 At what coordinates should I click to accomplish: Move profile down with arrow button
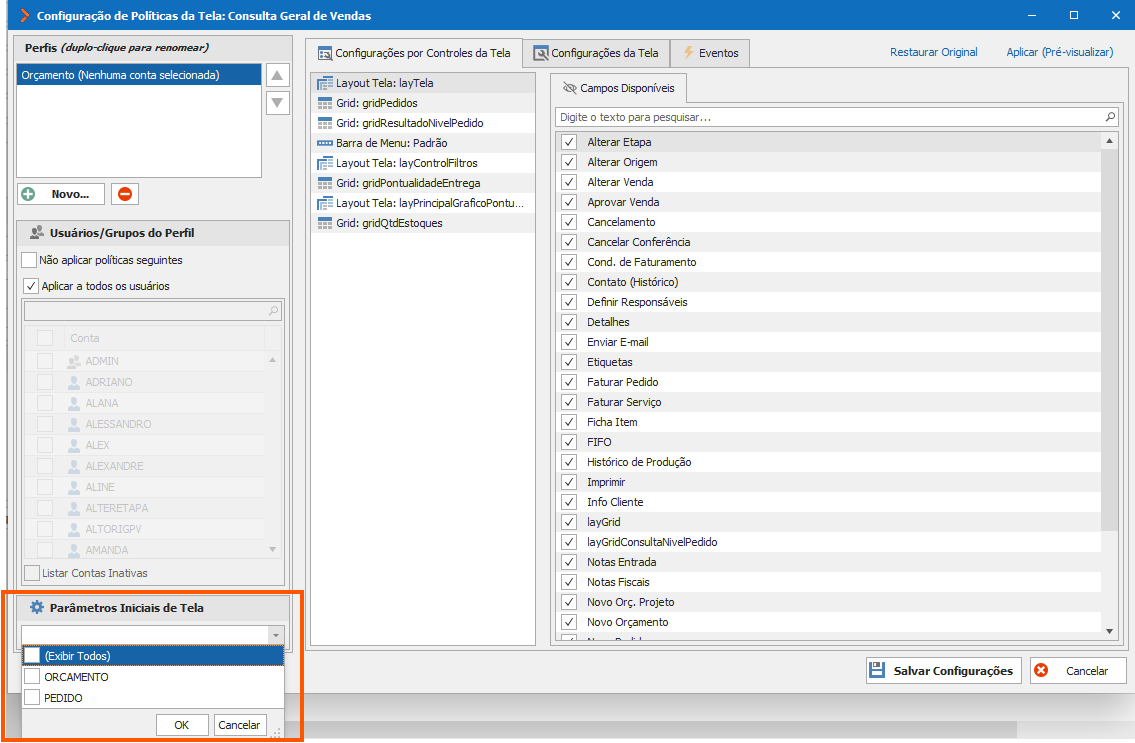point(277,103)
